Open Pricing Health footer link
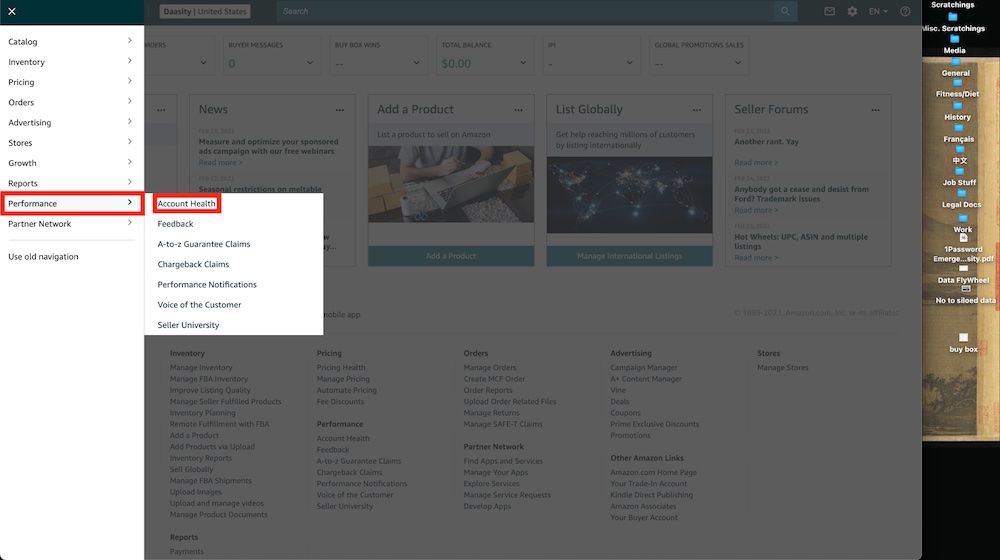1000x560 pixels. coord(341,367)
